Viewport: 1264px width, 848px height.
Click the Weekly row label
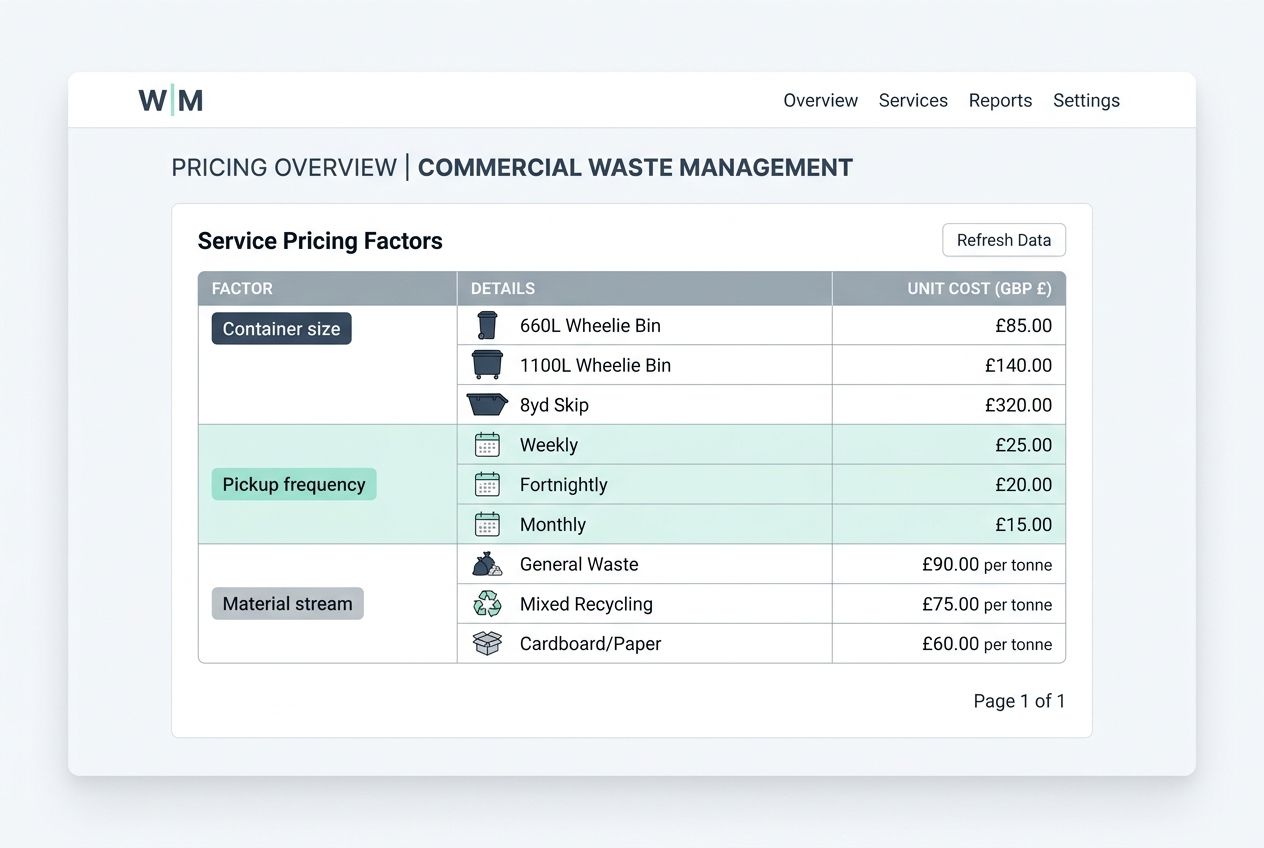tap(549, 445)
